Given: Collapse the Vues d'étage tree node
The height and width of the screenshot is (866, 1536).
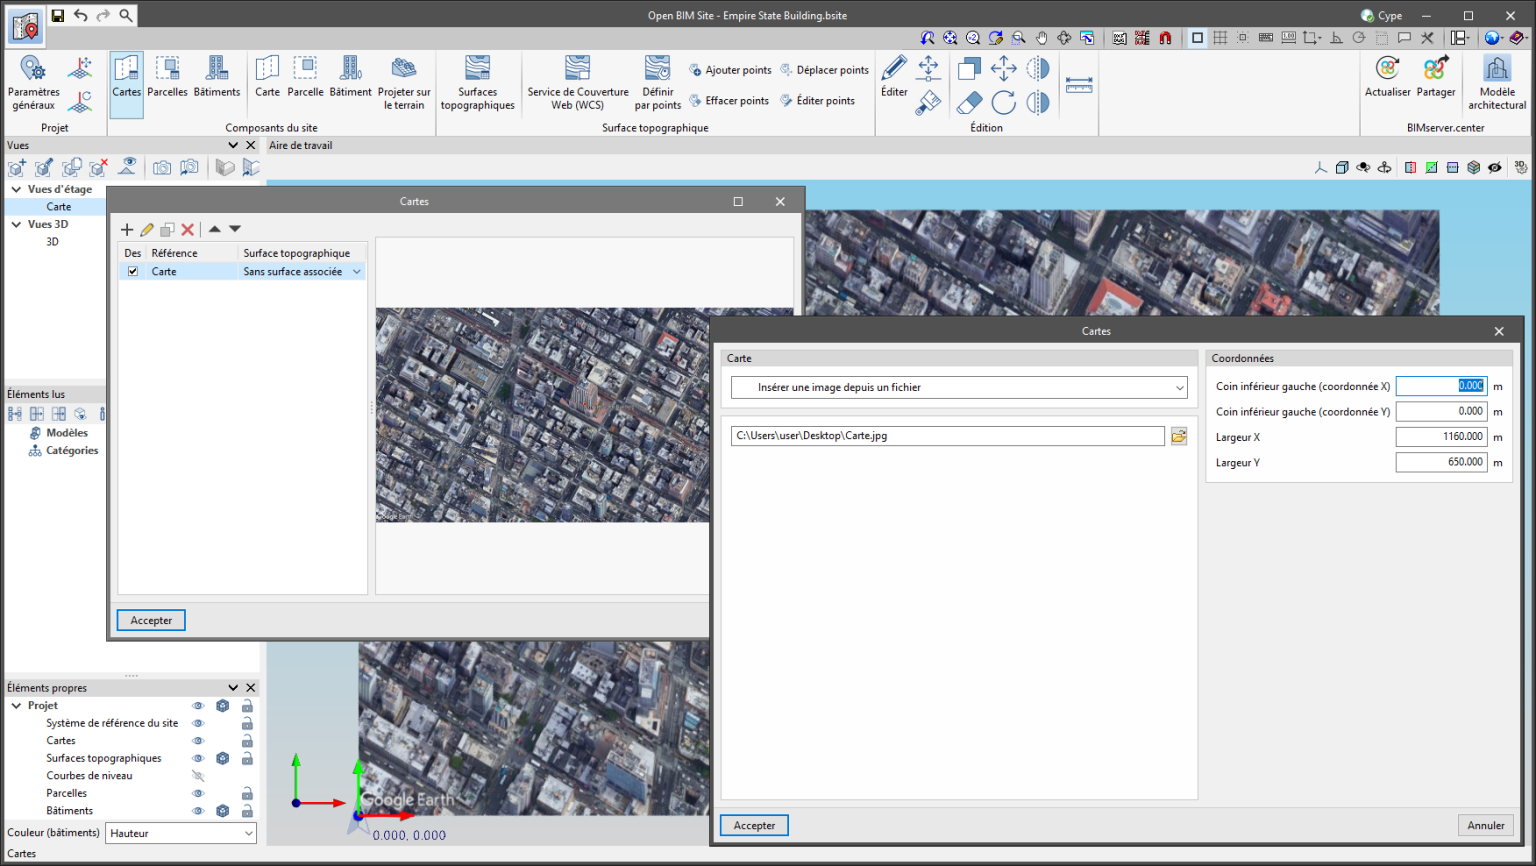Looking at the screenshot, I should point(16,189).
